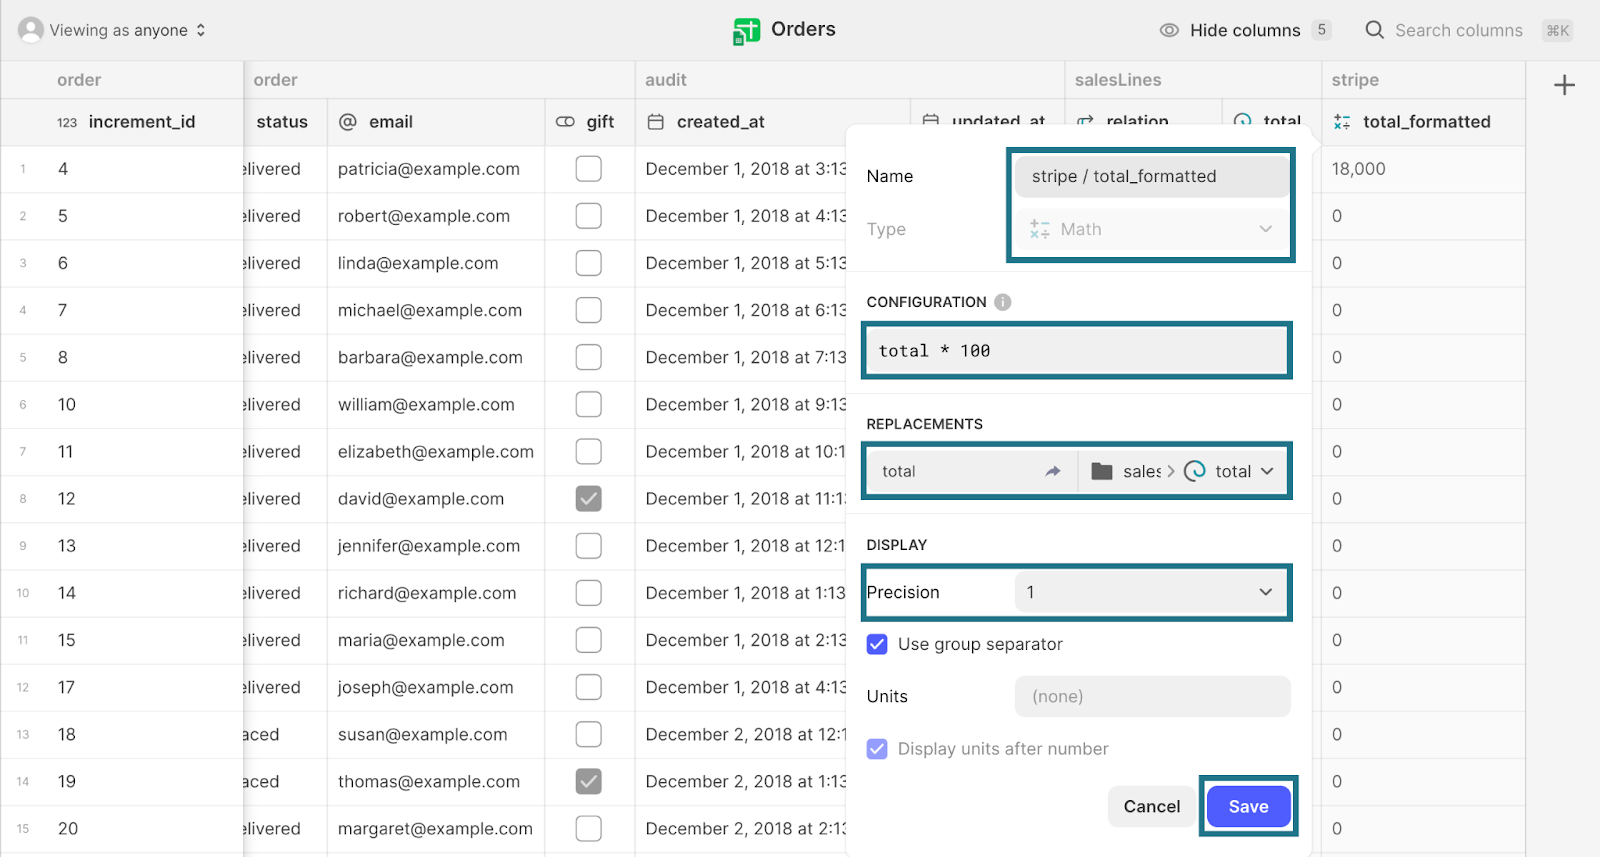Click the green Orders table logo icon
This screenshot has width=1600, height=857.
746,31
